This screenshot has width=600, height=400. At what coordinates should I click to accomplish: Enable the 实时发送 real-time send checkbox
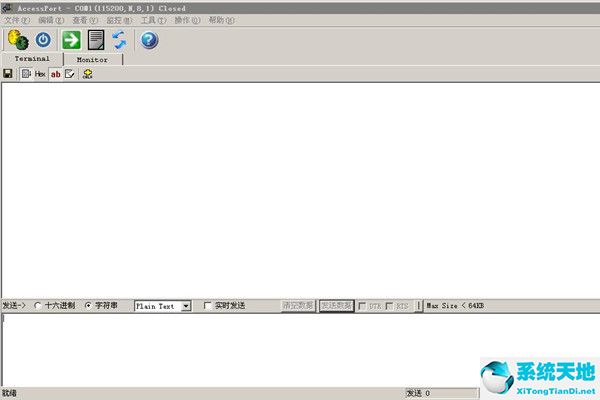coord(207,305)
